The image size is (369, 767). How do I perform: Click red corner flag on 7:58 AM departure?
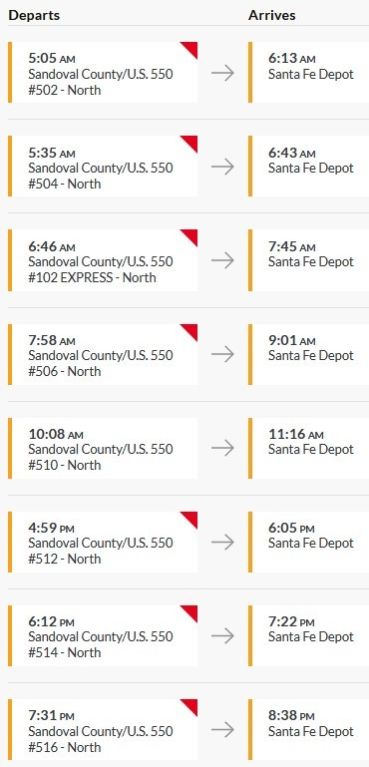click(x=191, y=330)
